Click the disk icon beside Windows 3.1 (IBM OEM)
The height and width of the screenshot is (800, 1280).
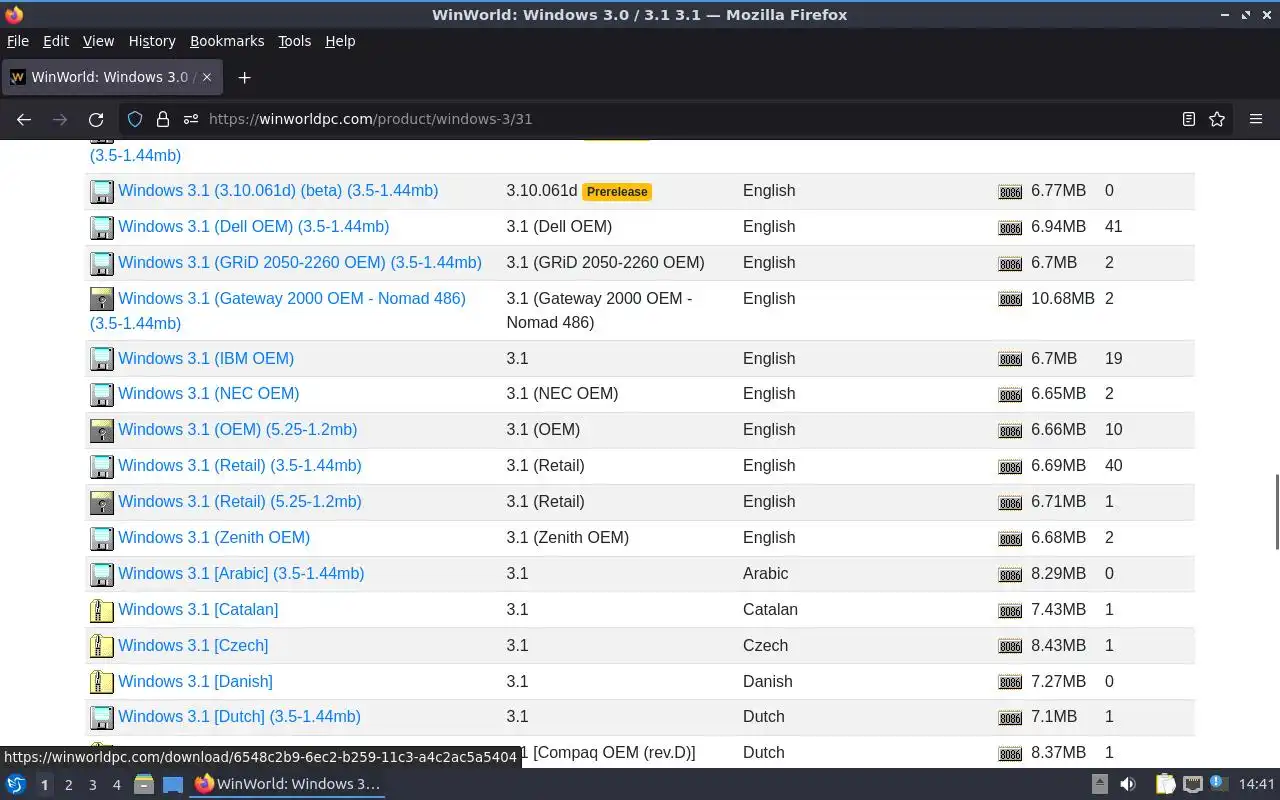pyautogui.click(x=102, y=360)
